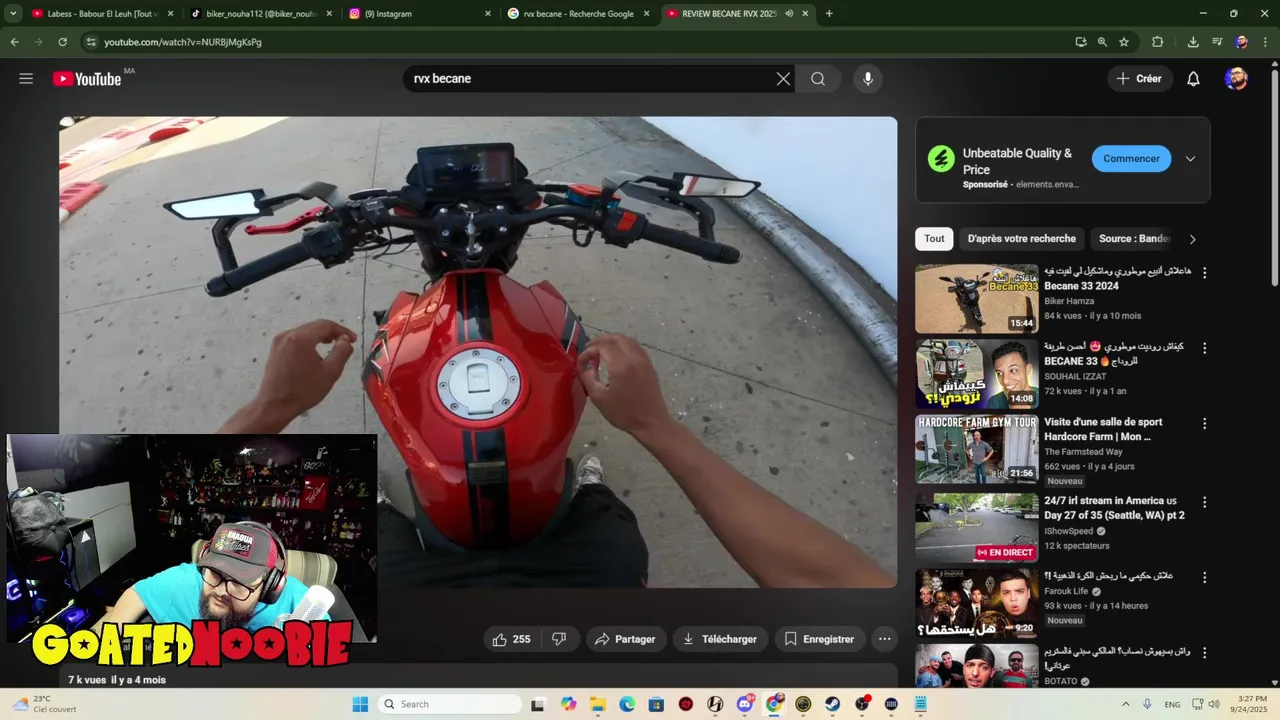Reload the current page
The image size is (1280, 720).
(x=62, y=42)
